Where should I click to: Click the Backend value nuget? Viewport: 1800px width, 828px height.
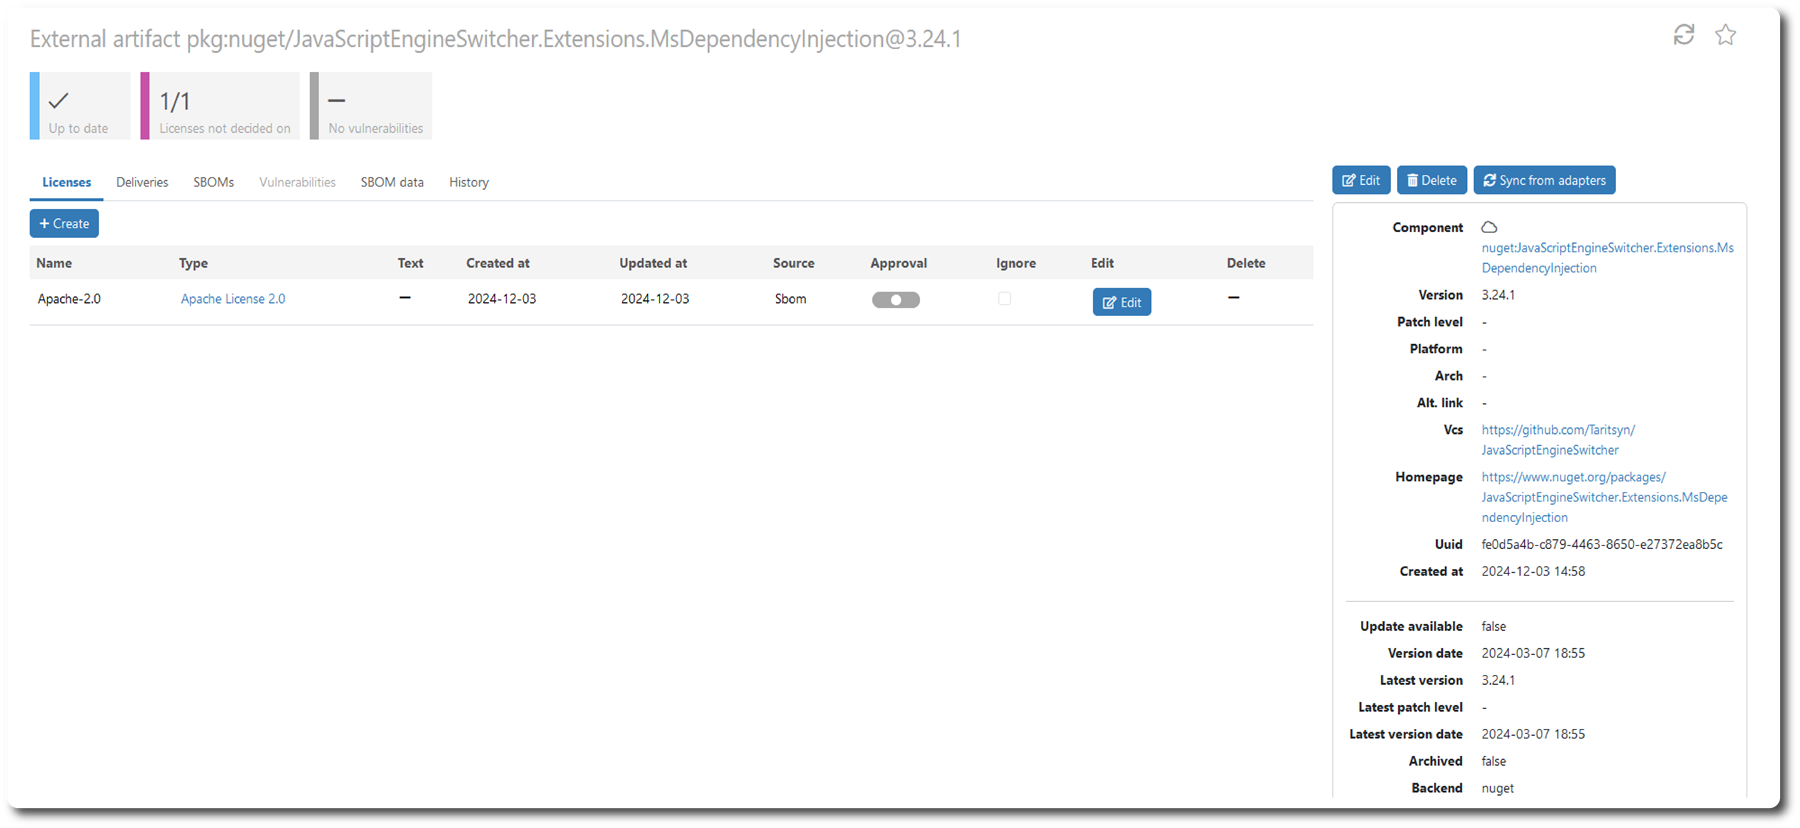[1498, 788]
